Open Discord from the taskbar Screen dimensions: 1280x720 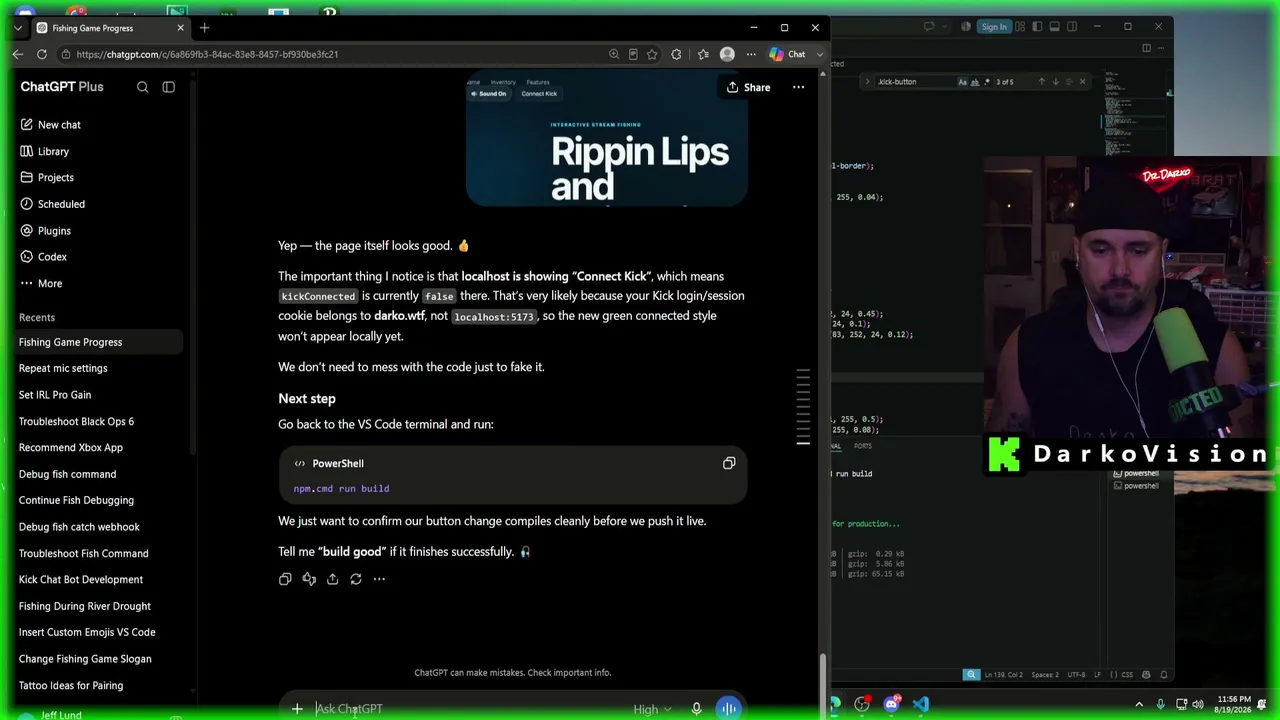[892, 705]
